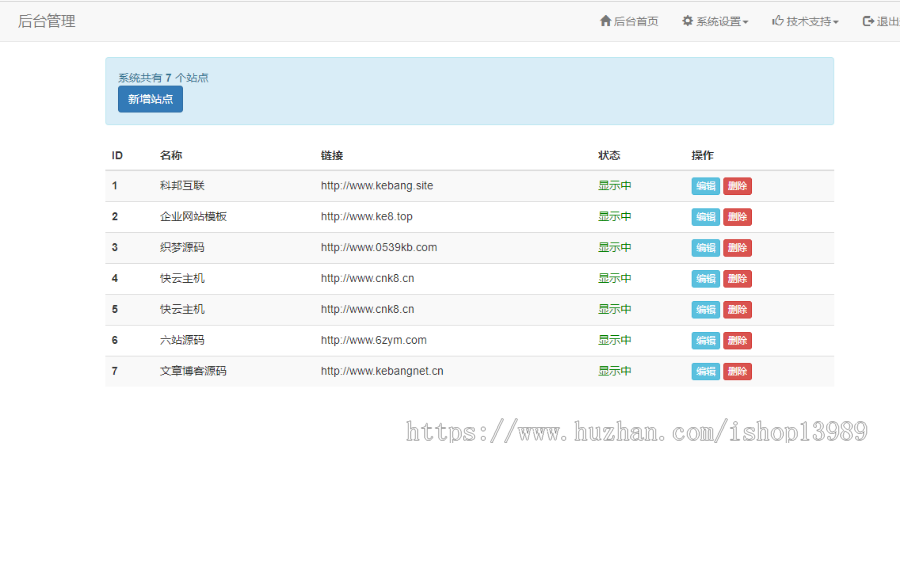Delete the 科邦互联 site row
Screen dimensions: 900x568
click(737, 186)
